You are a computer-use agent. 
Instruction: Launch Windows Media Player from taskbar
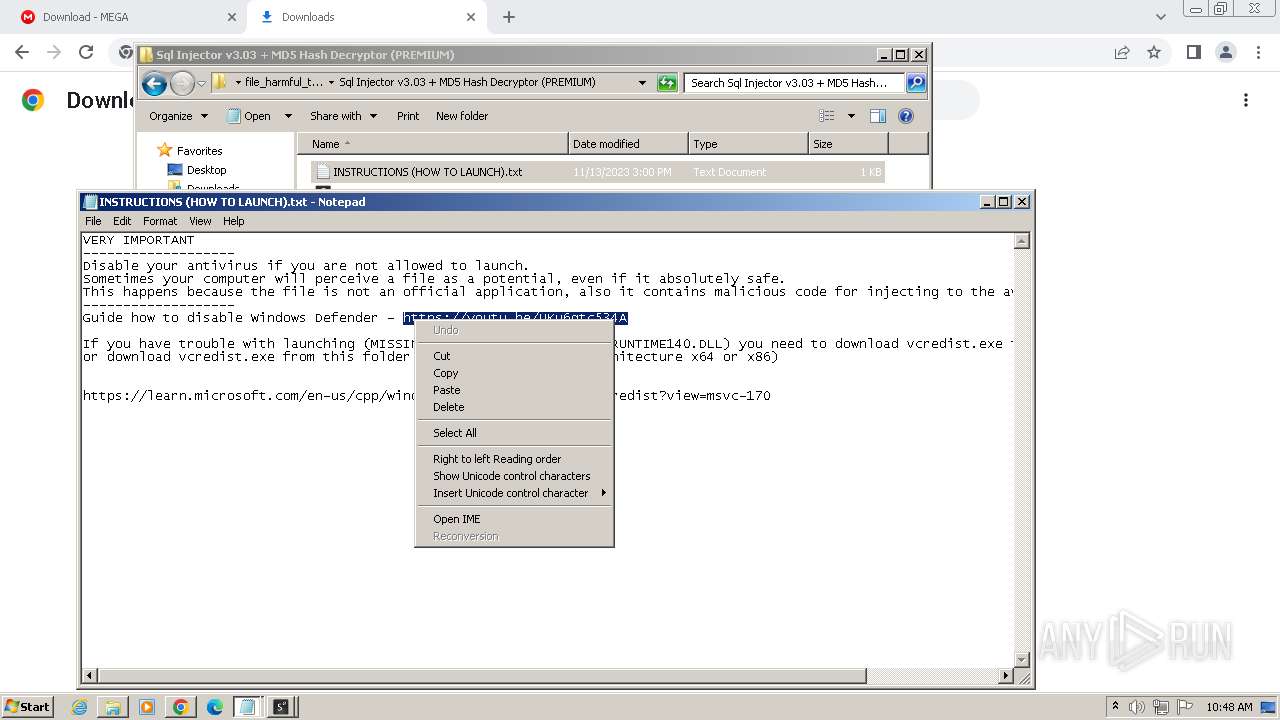[147, 707]
